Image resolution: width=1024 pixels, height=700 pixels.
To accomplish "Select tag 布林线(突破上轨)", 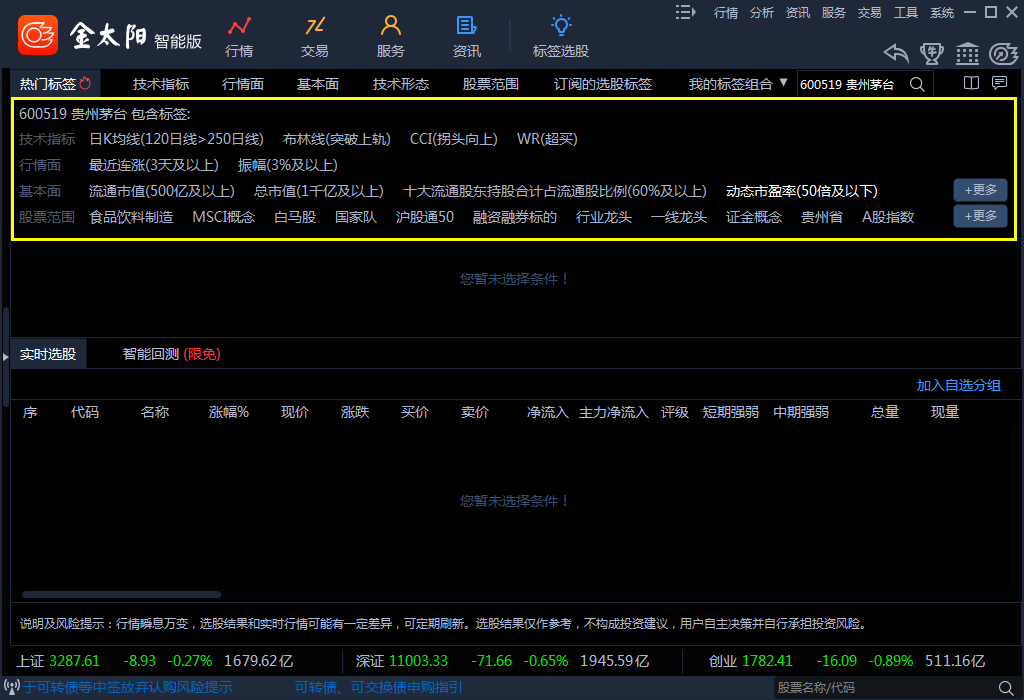I will click(x=336, y=139).
